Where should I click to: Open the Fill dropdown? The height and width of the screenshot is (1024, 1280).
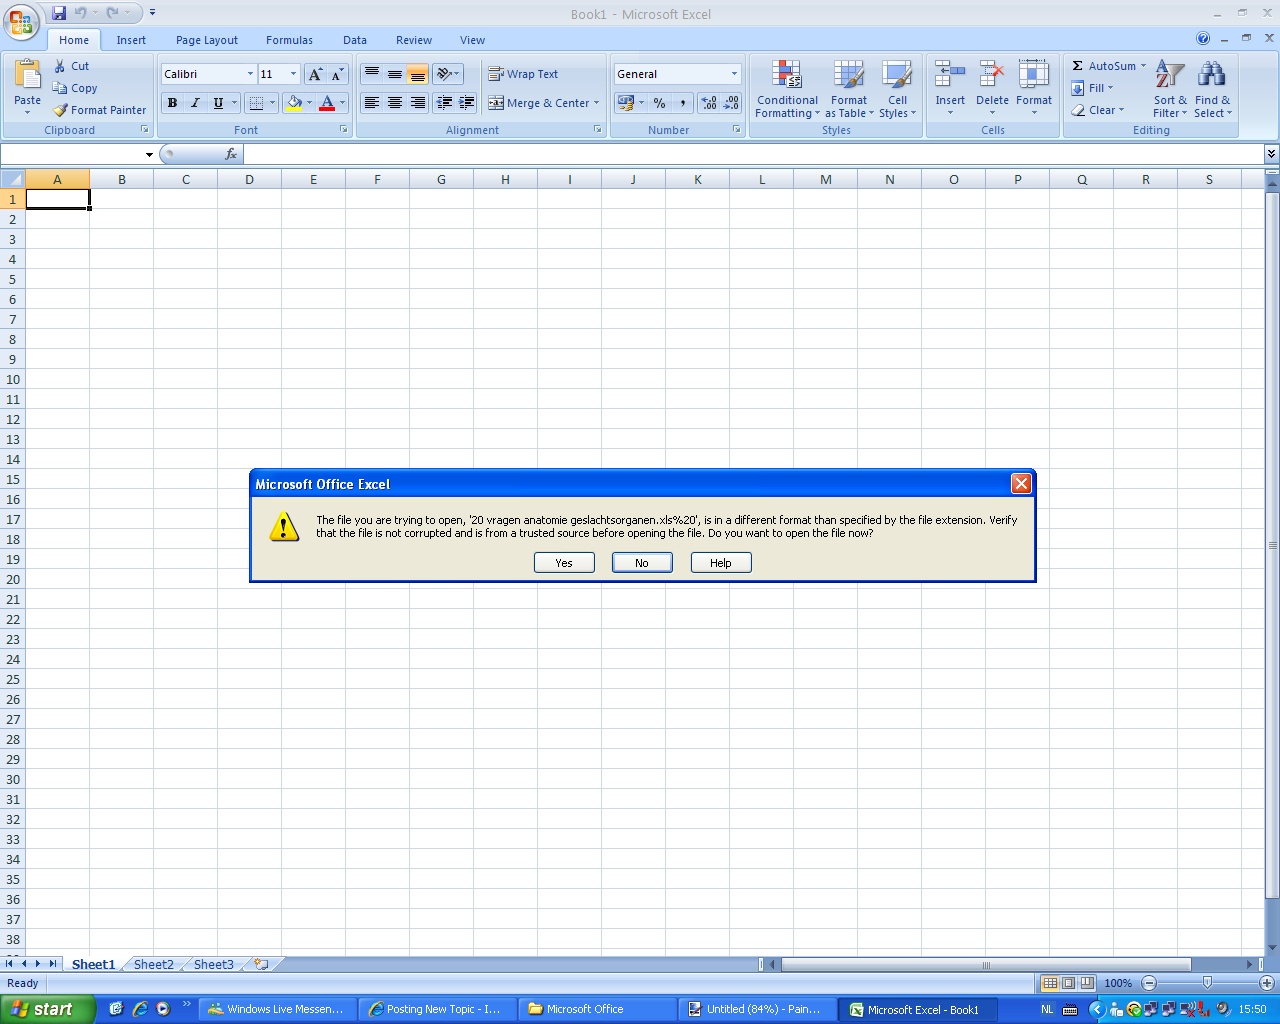[1092, 88]
